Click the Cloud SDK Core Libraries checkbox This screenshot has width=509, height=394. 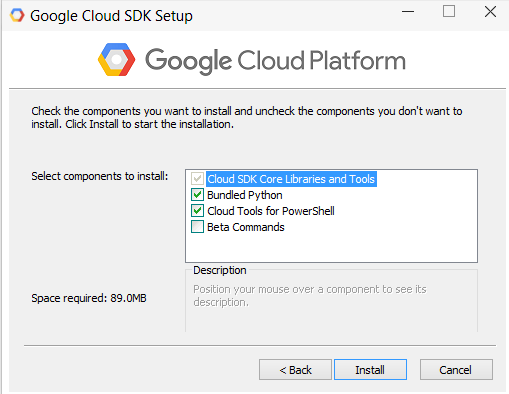[x=197, y=179]
